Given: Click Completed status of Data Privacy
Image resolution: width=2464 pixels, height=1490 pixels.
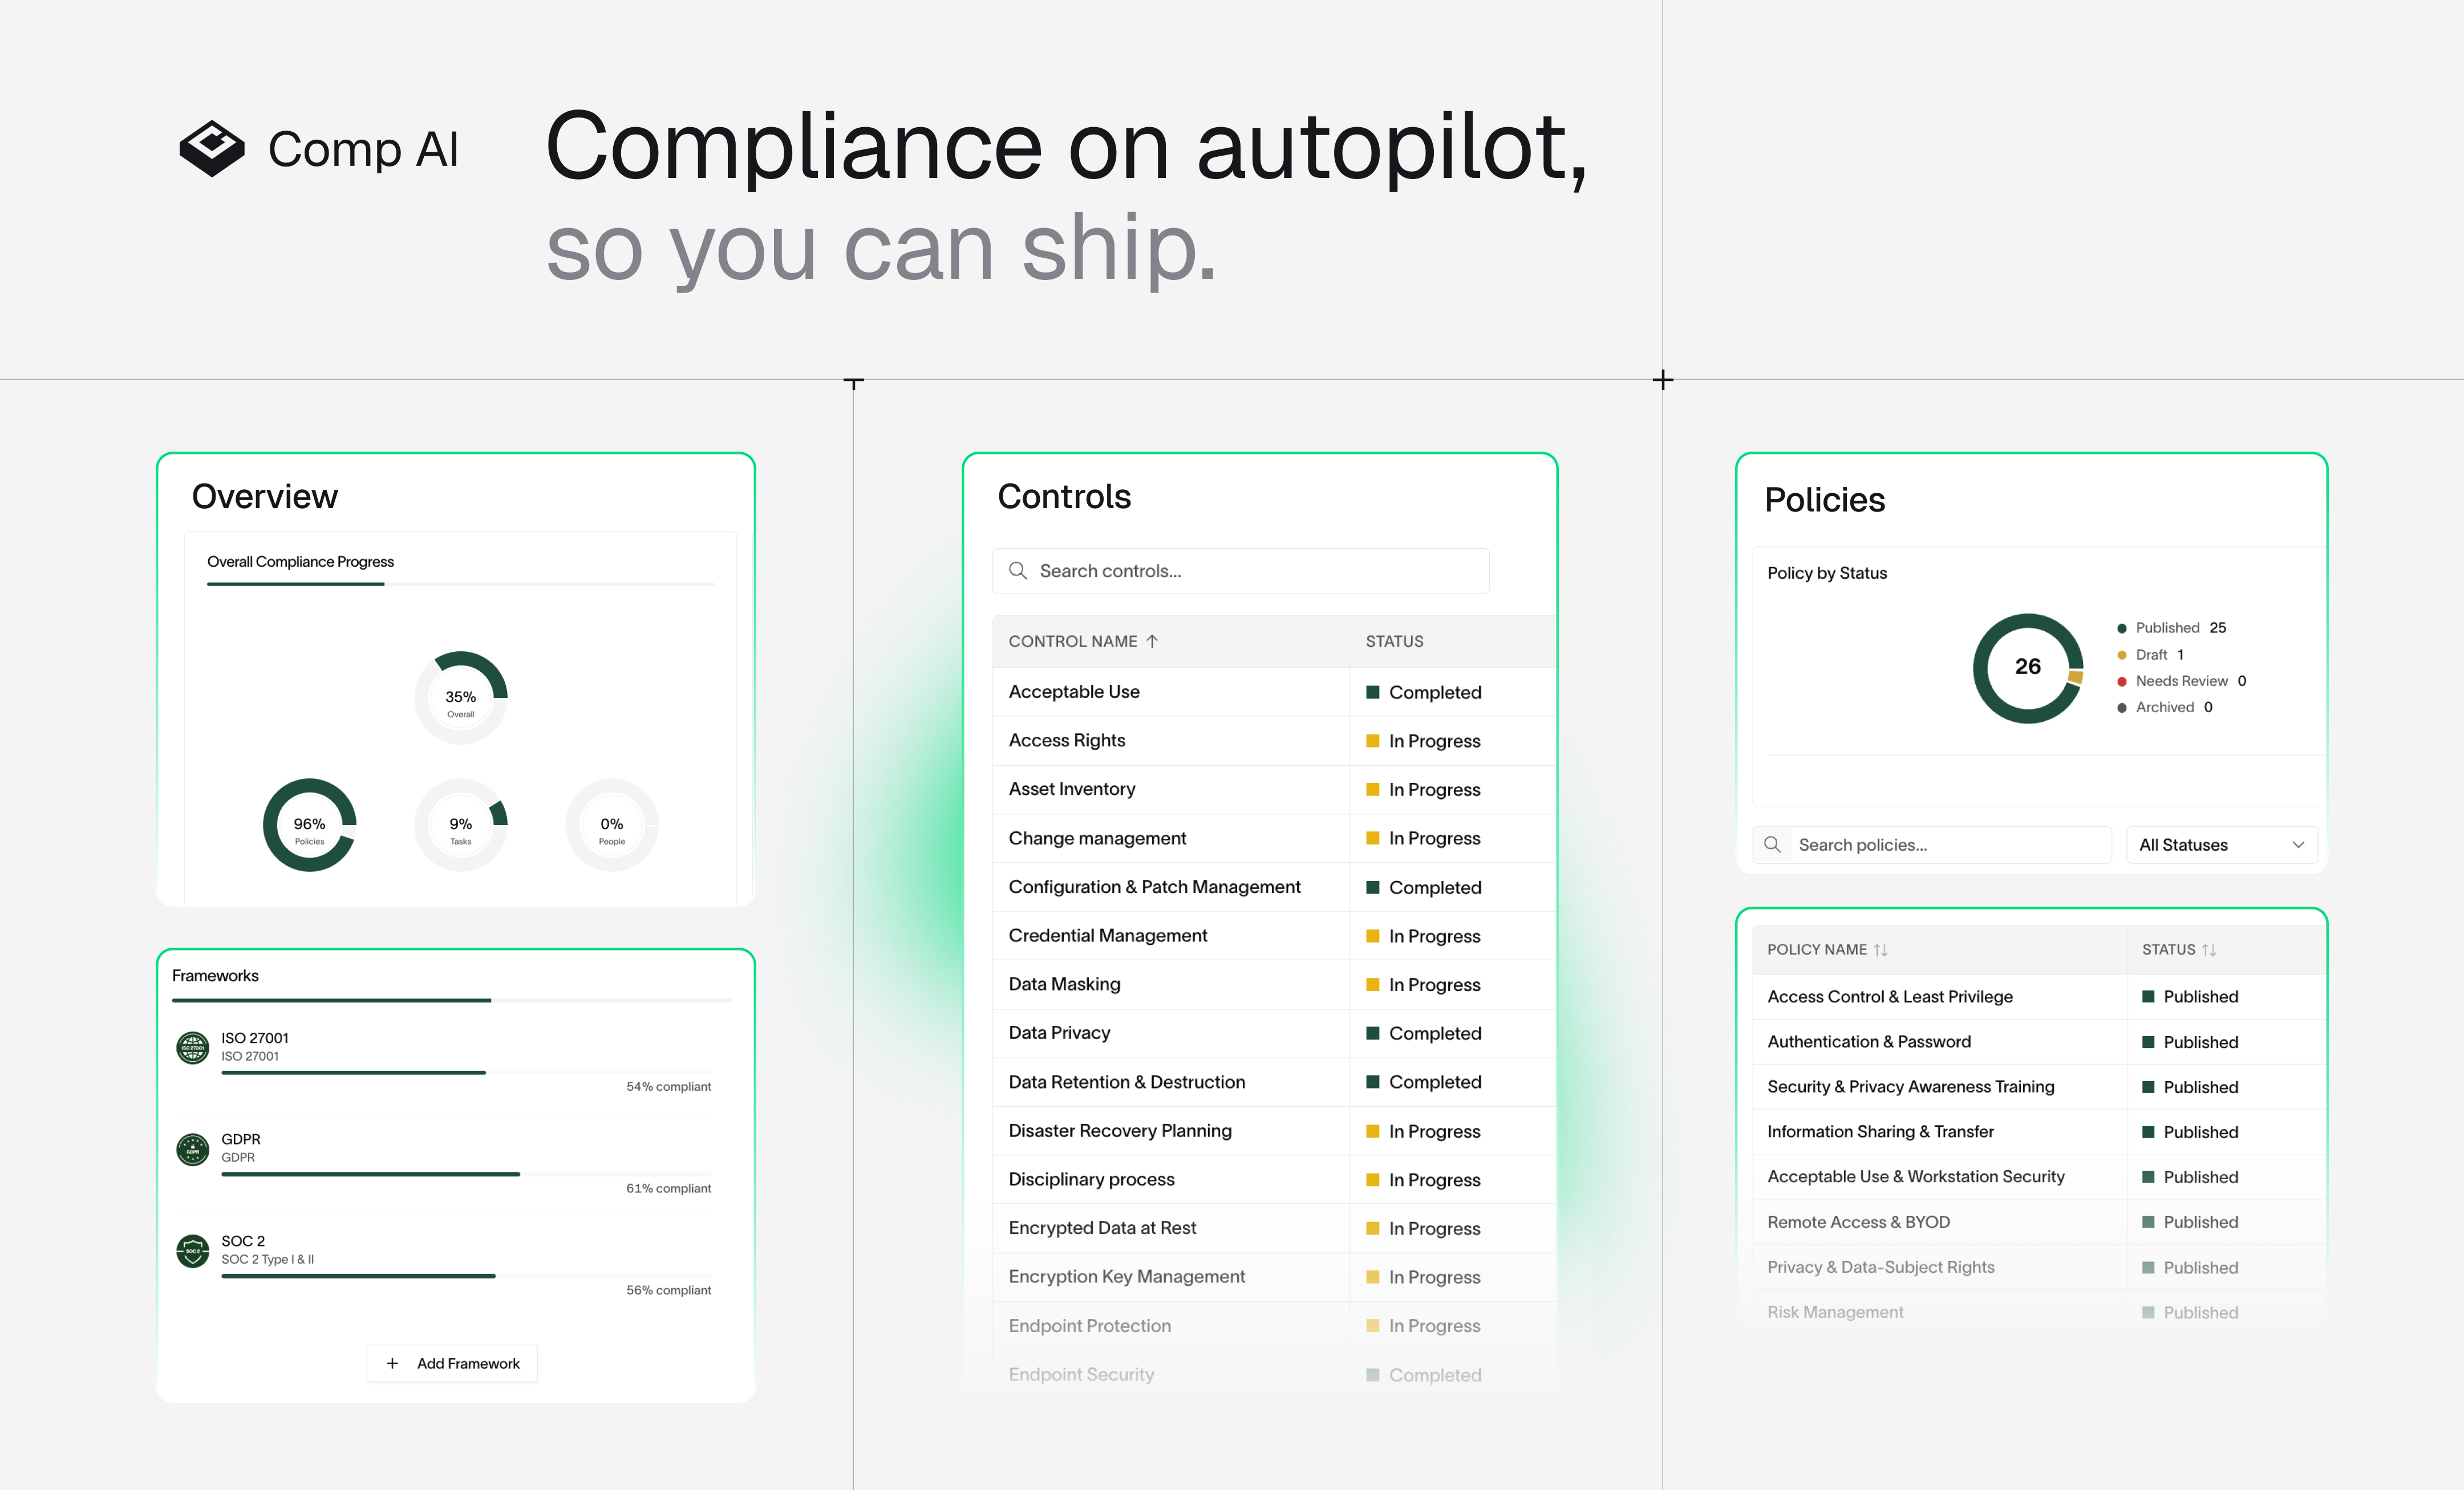Looking at the screenshot, I should click(x=1424, y=1033).
